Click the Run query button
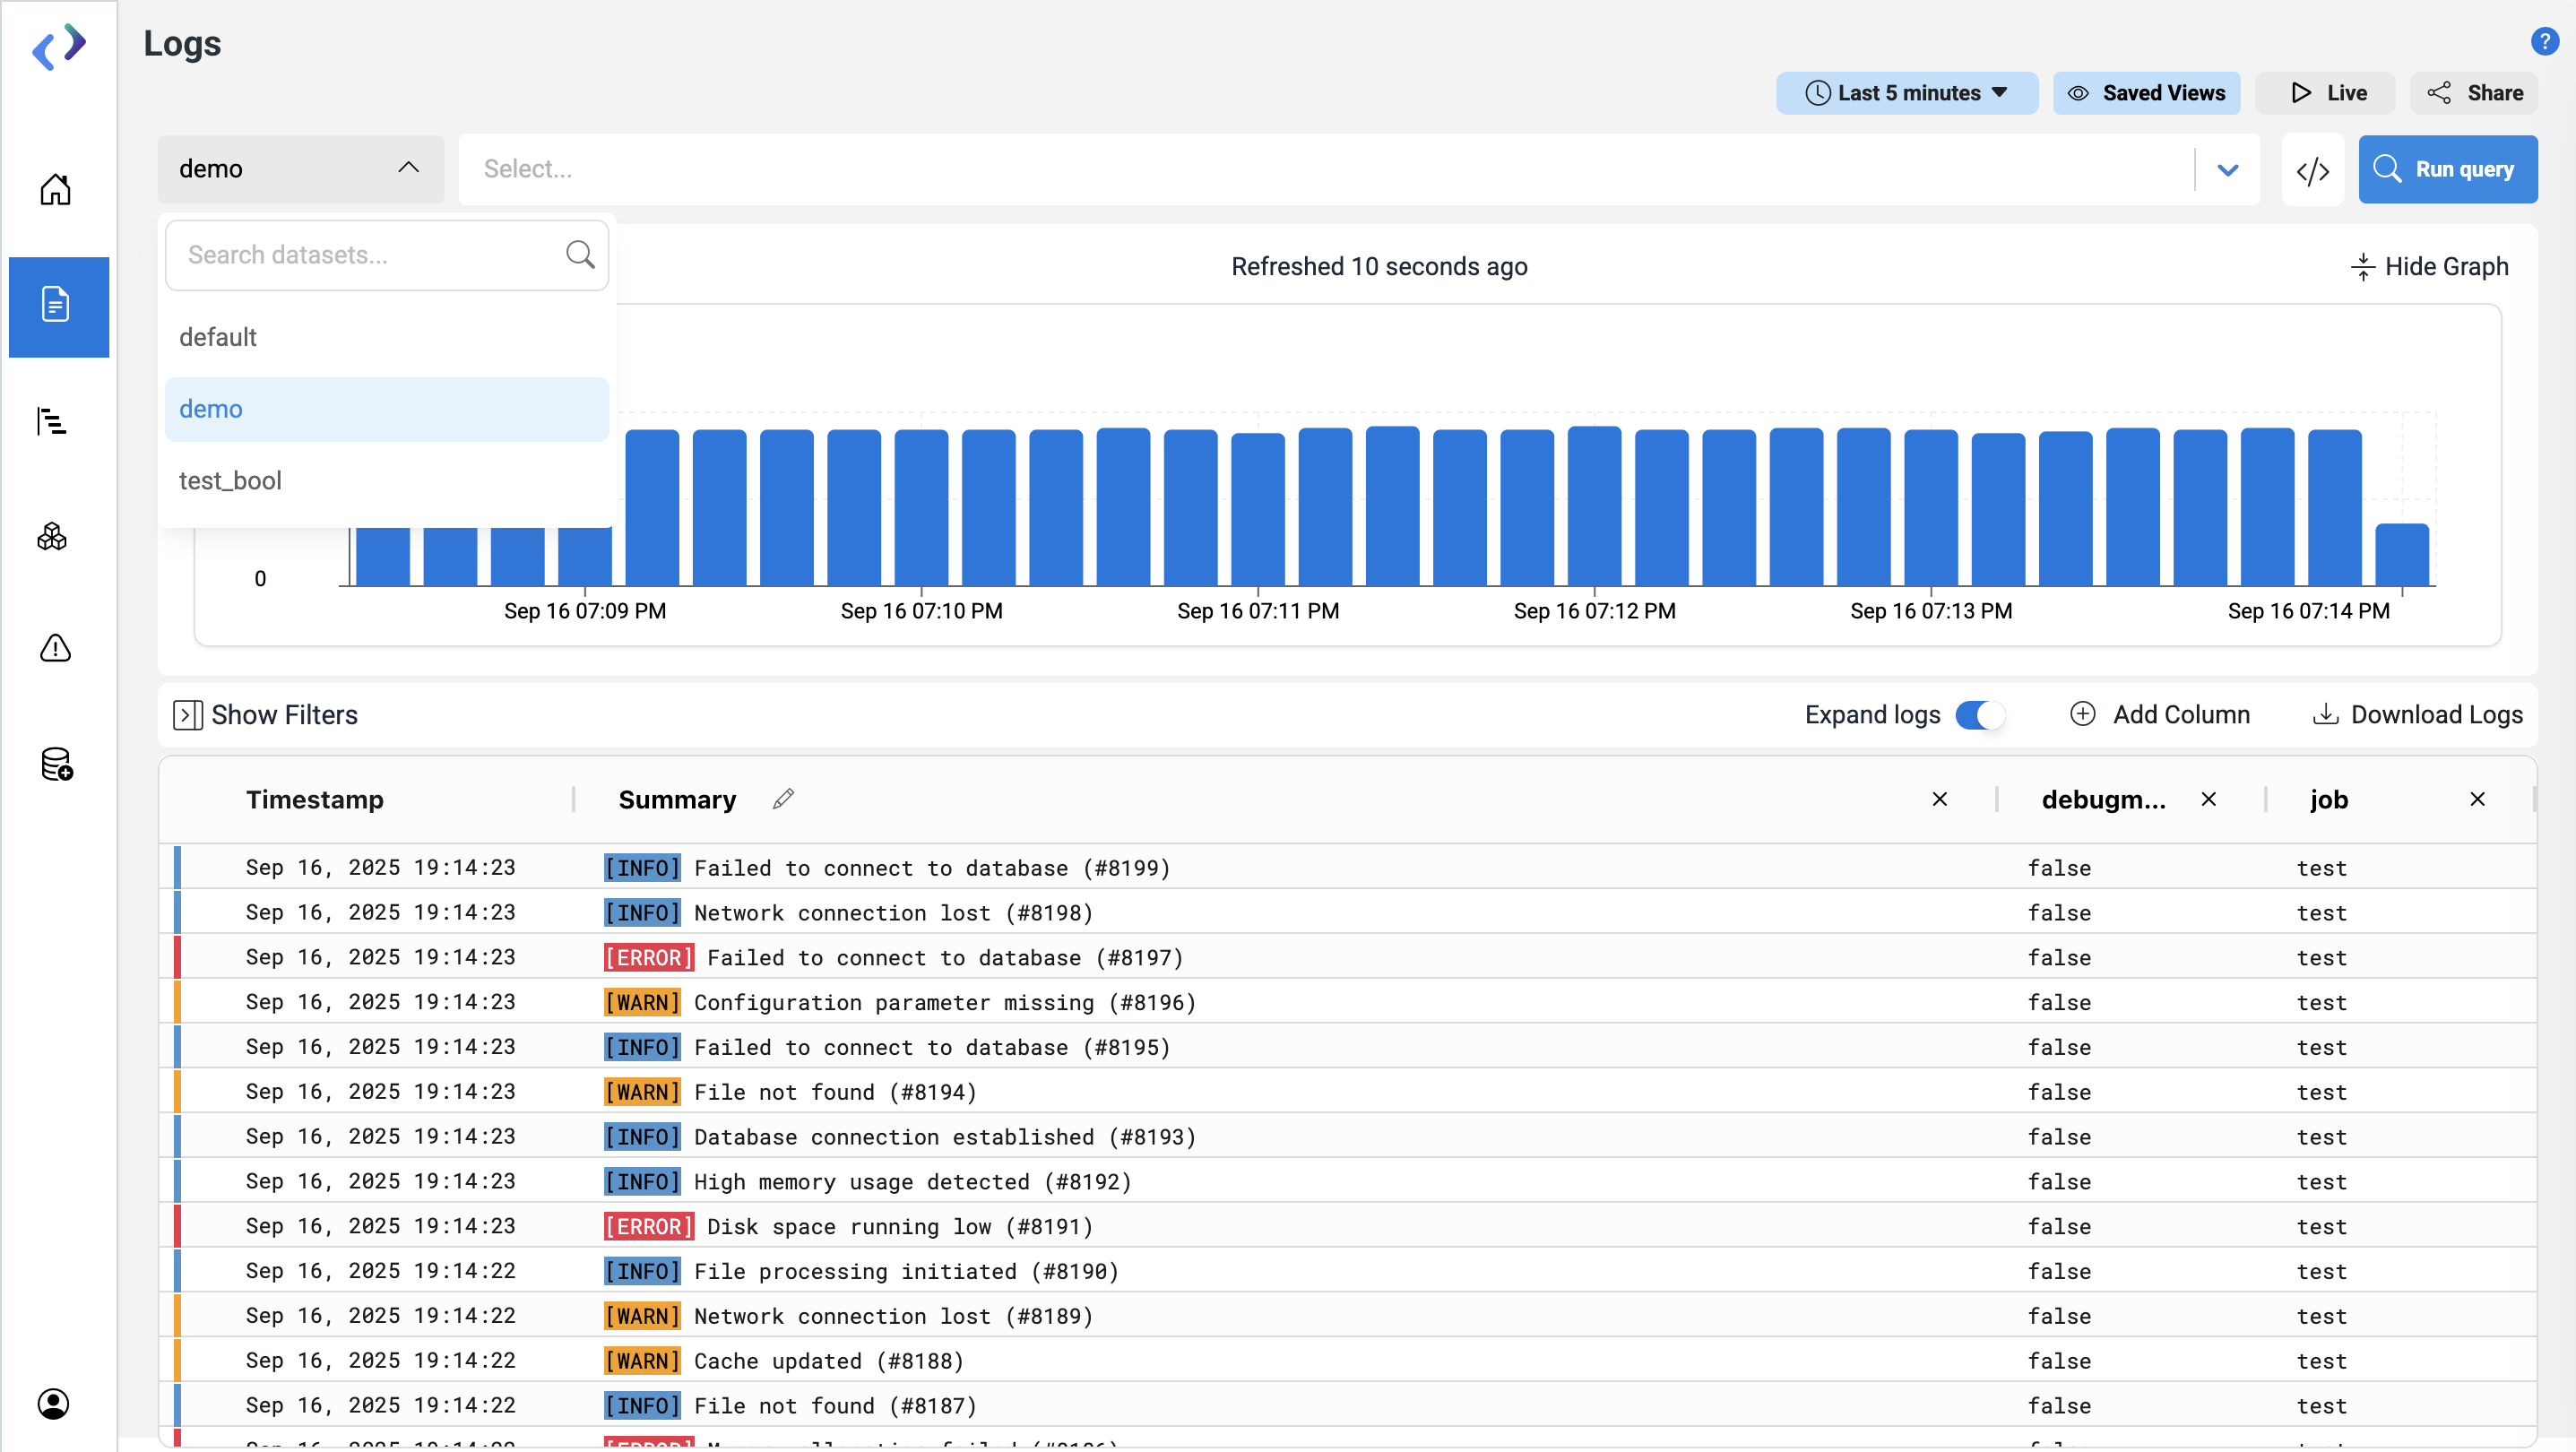This screenshot has height=1452, width=2576. point(2447,170)
